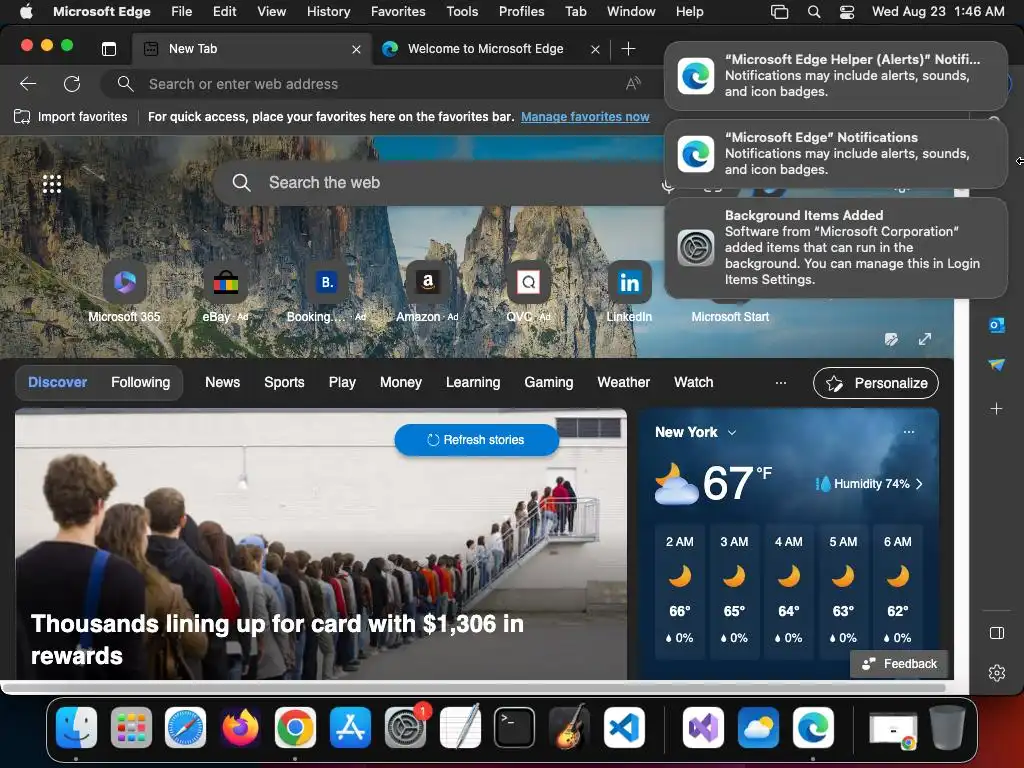Click the Feedback button

(x=899, y=664)
